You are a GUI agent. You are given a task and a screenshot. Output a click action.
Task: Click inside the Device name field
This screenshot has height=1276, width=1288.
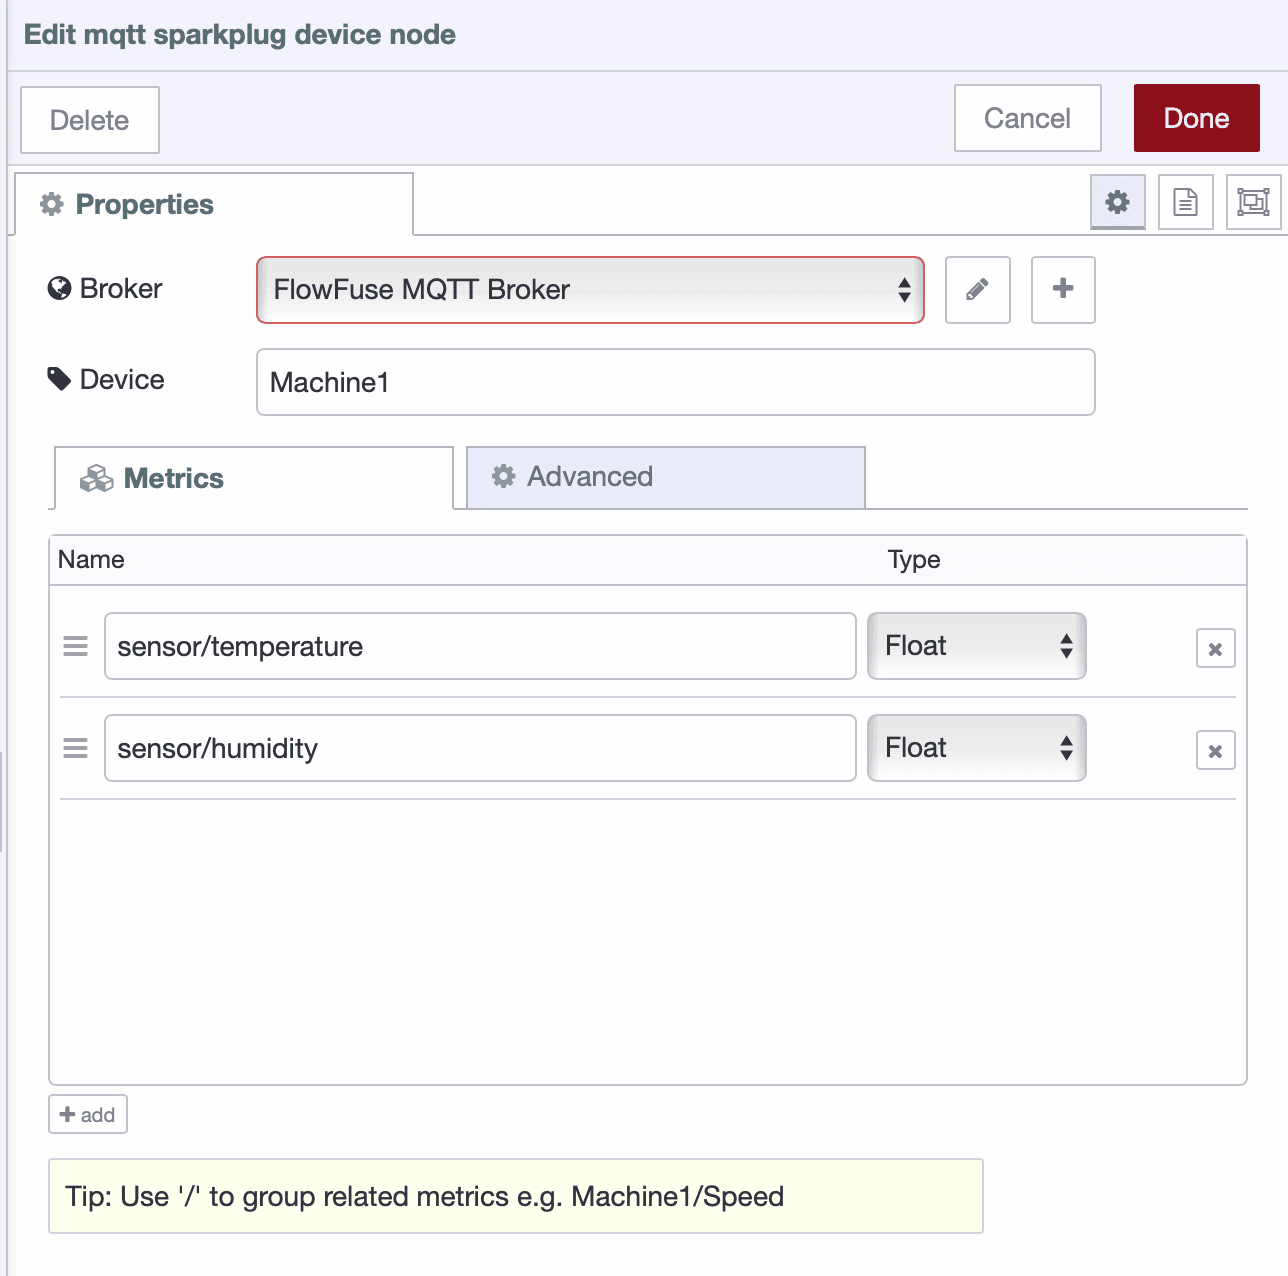tap(675, 382)
